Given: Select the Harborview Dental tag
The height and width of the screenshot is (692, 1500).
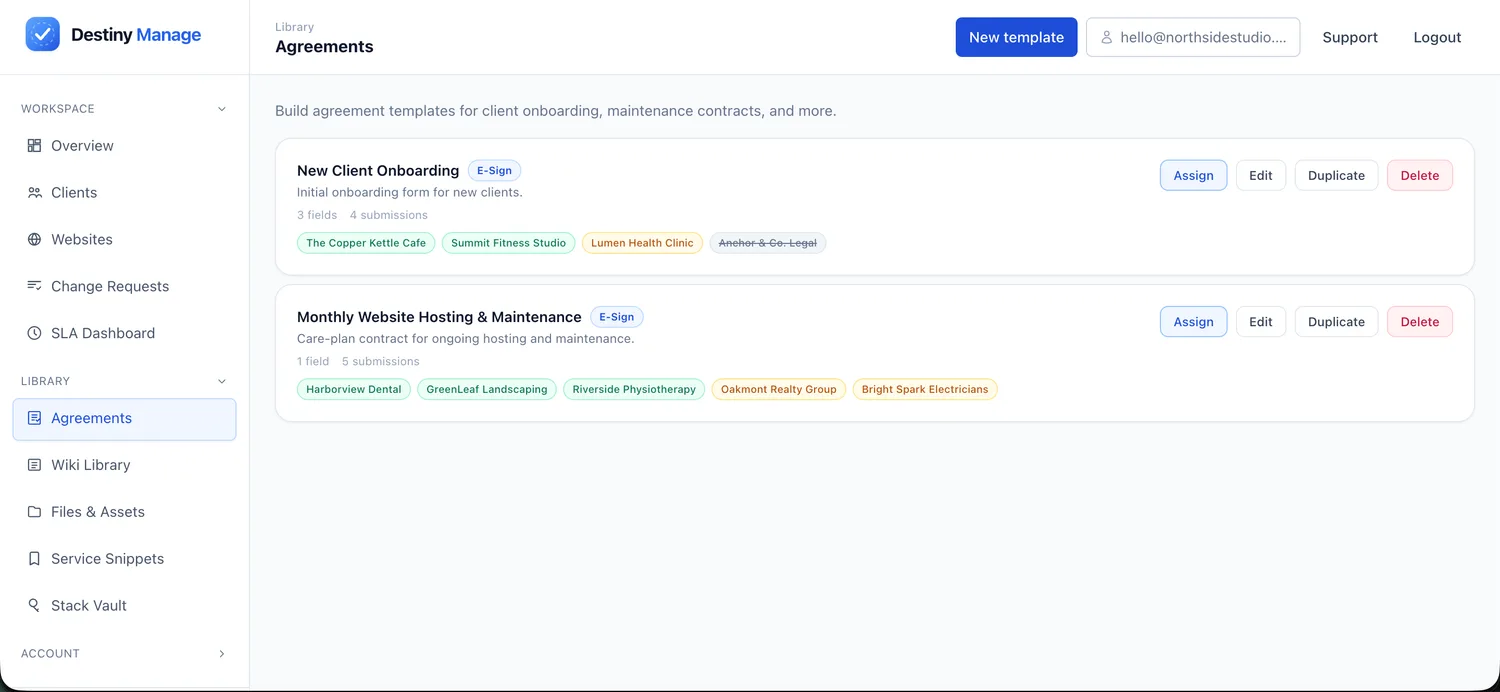Looking at the screenshot, I should [x=354, y=389].
